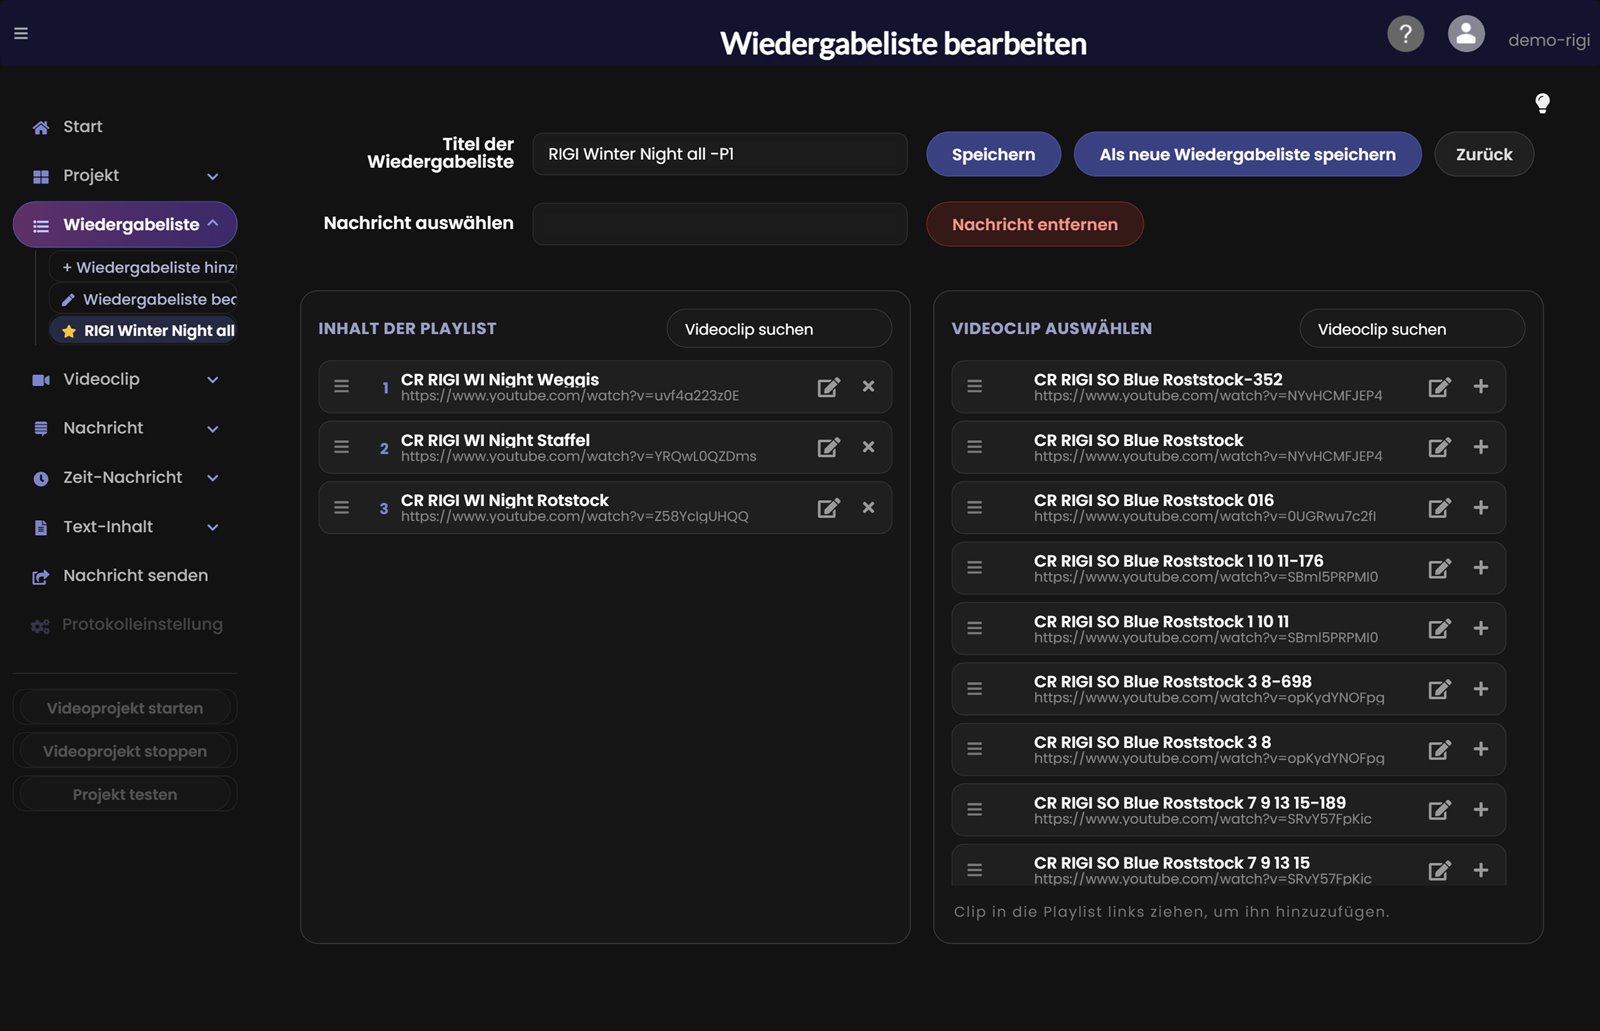1600x1031 pixels.
Task: Edit CR RIGI WI Night Weggis clip
Action: pos(828,388)
